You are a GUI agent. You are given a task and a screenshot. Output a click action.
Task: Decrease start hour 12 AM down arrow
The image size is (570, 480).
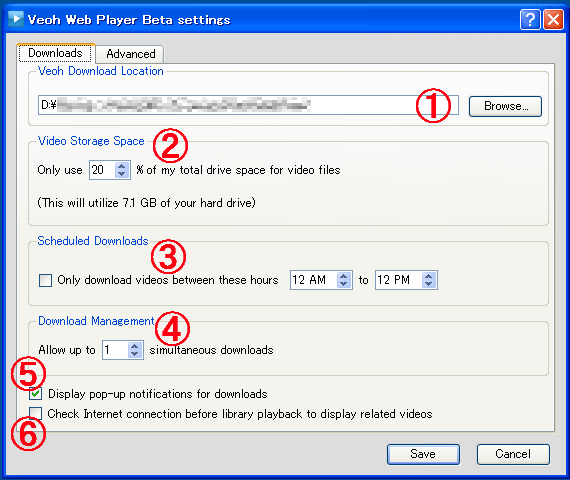(344, 284)
